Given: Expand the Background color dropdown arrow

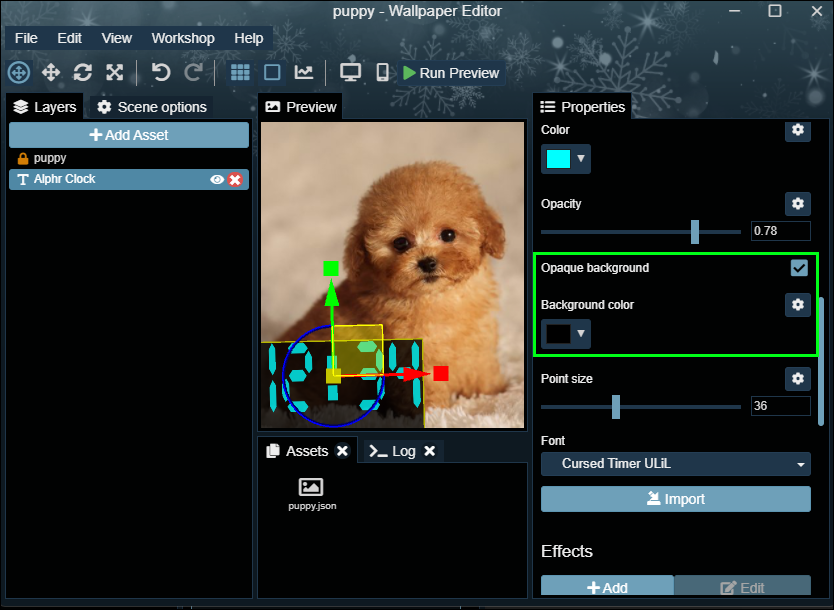Looking at the screenshot, I should 581,333.
